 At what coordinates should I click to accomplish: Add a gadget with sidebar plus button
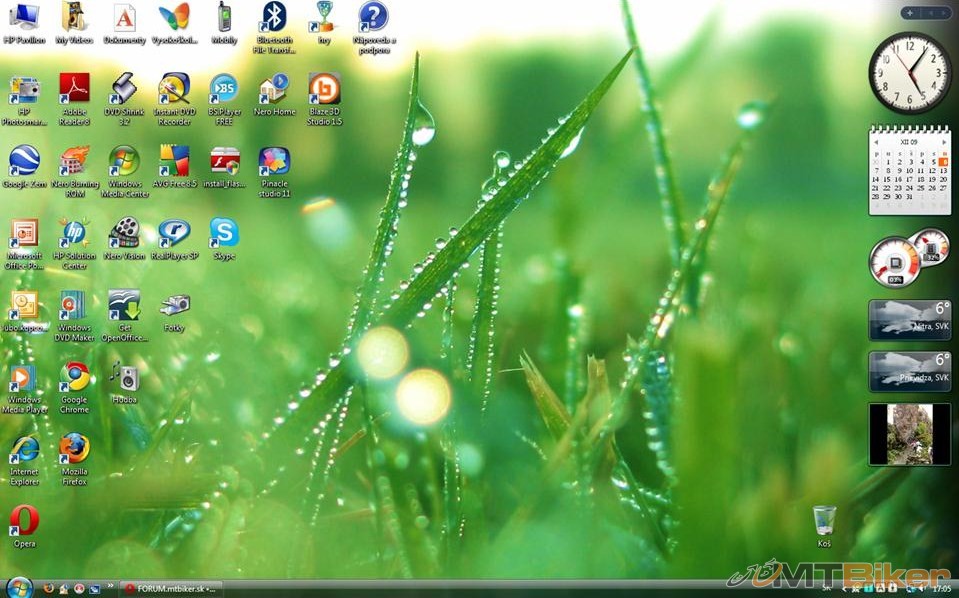click(909, 13)
